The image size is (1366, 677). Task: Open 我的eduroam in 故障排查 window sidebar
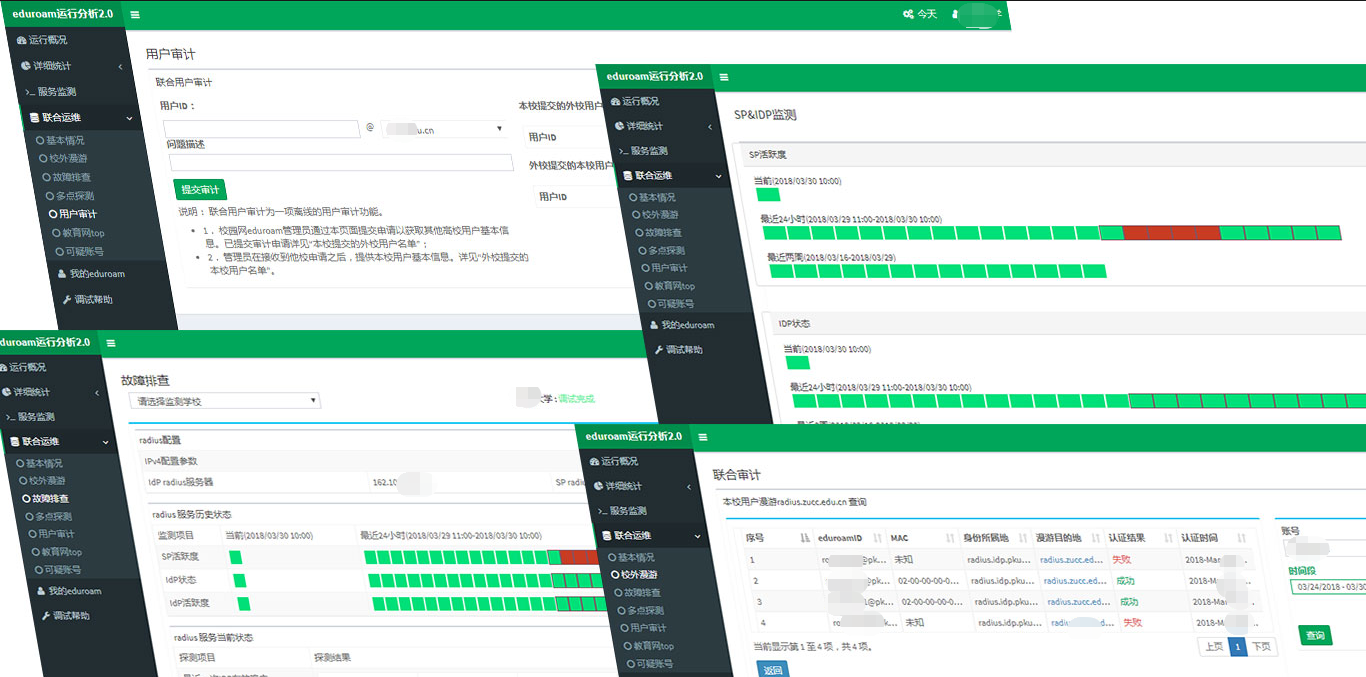coord(68,591)
